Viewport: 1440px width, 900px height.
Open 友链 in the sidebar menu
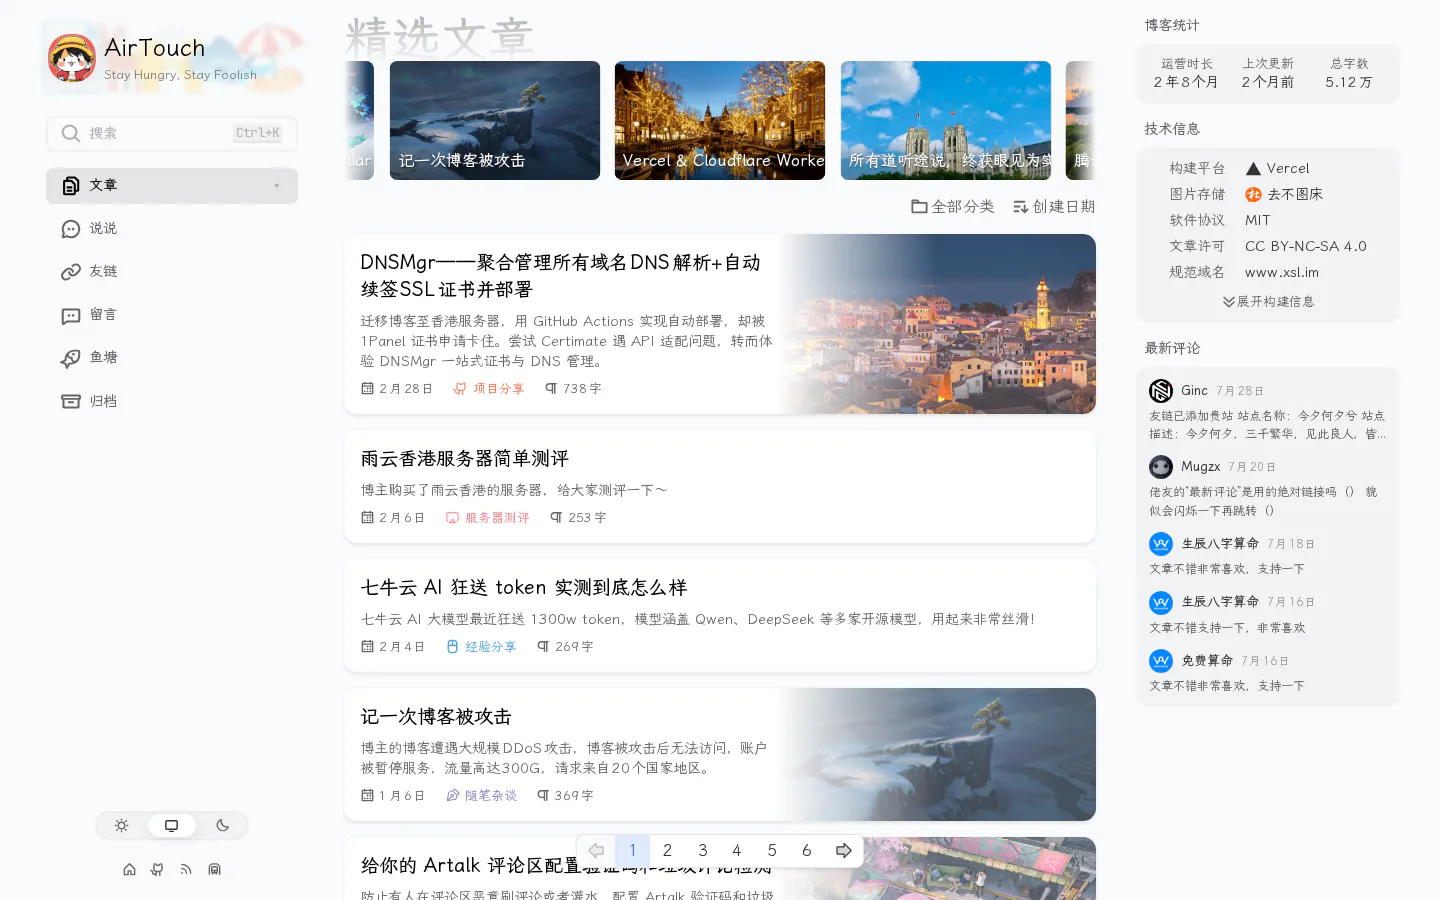click(172, 272)
